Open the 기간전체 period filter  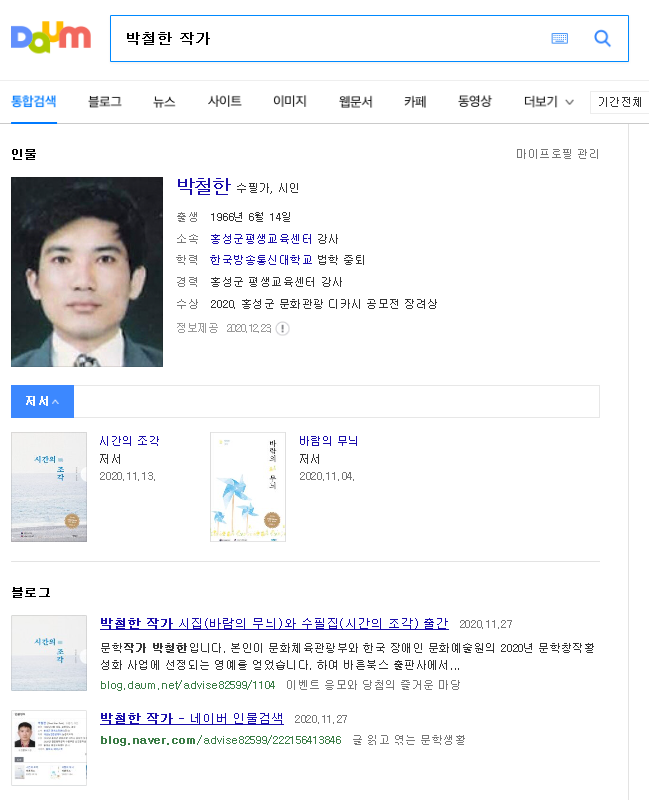pos(620,102)
